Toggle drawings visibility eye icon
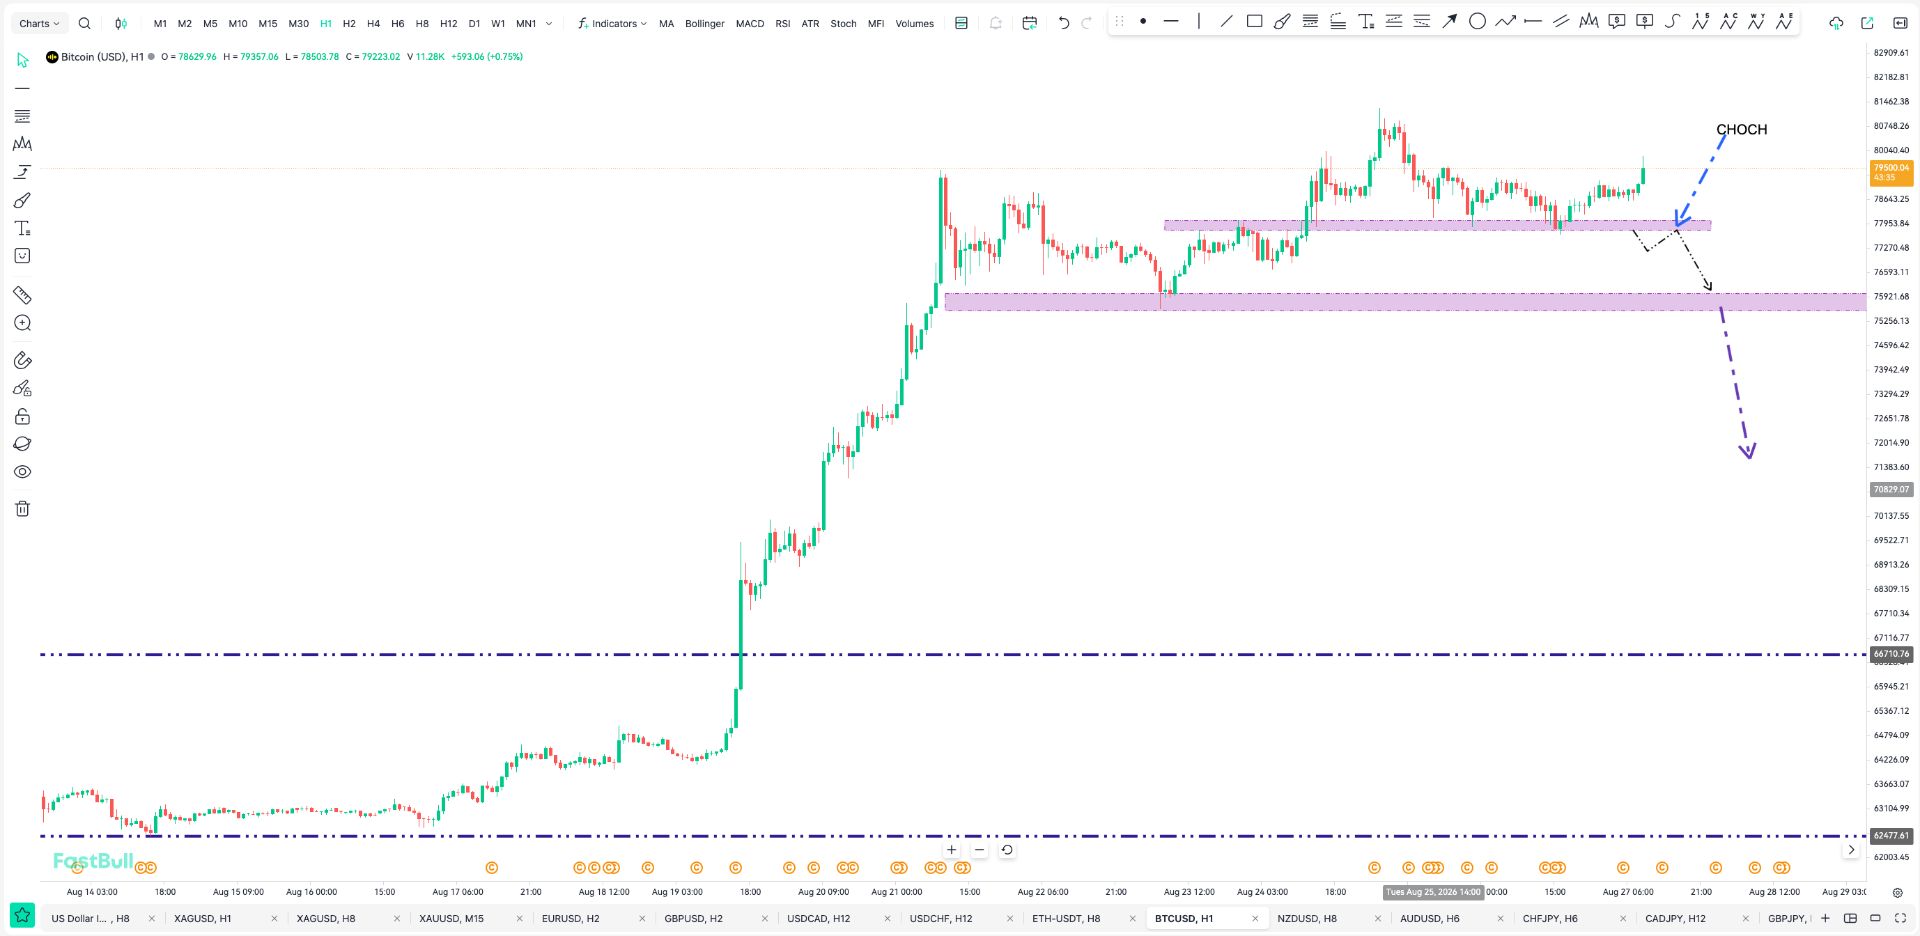This screenshot has width=1920, height=936. (22, 472)
